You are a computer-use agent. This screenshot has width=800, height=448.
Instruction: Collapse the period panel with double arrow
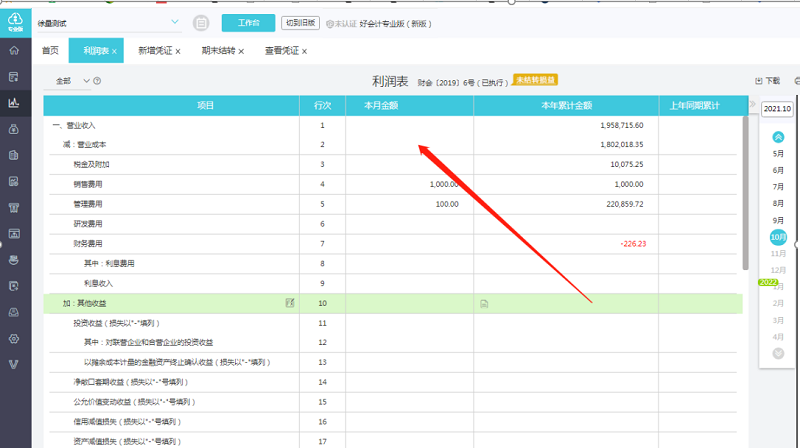(x=752, y=105)
